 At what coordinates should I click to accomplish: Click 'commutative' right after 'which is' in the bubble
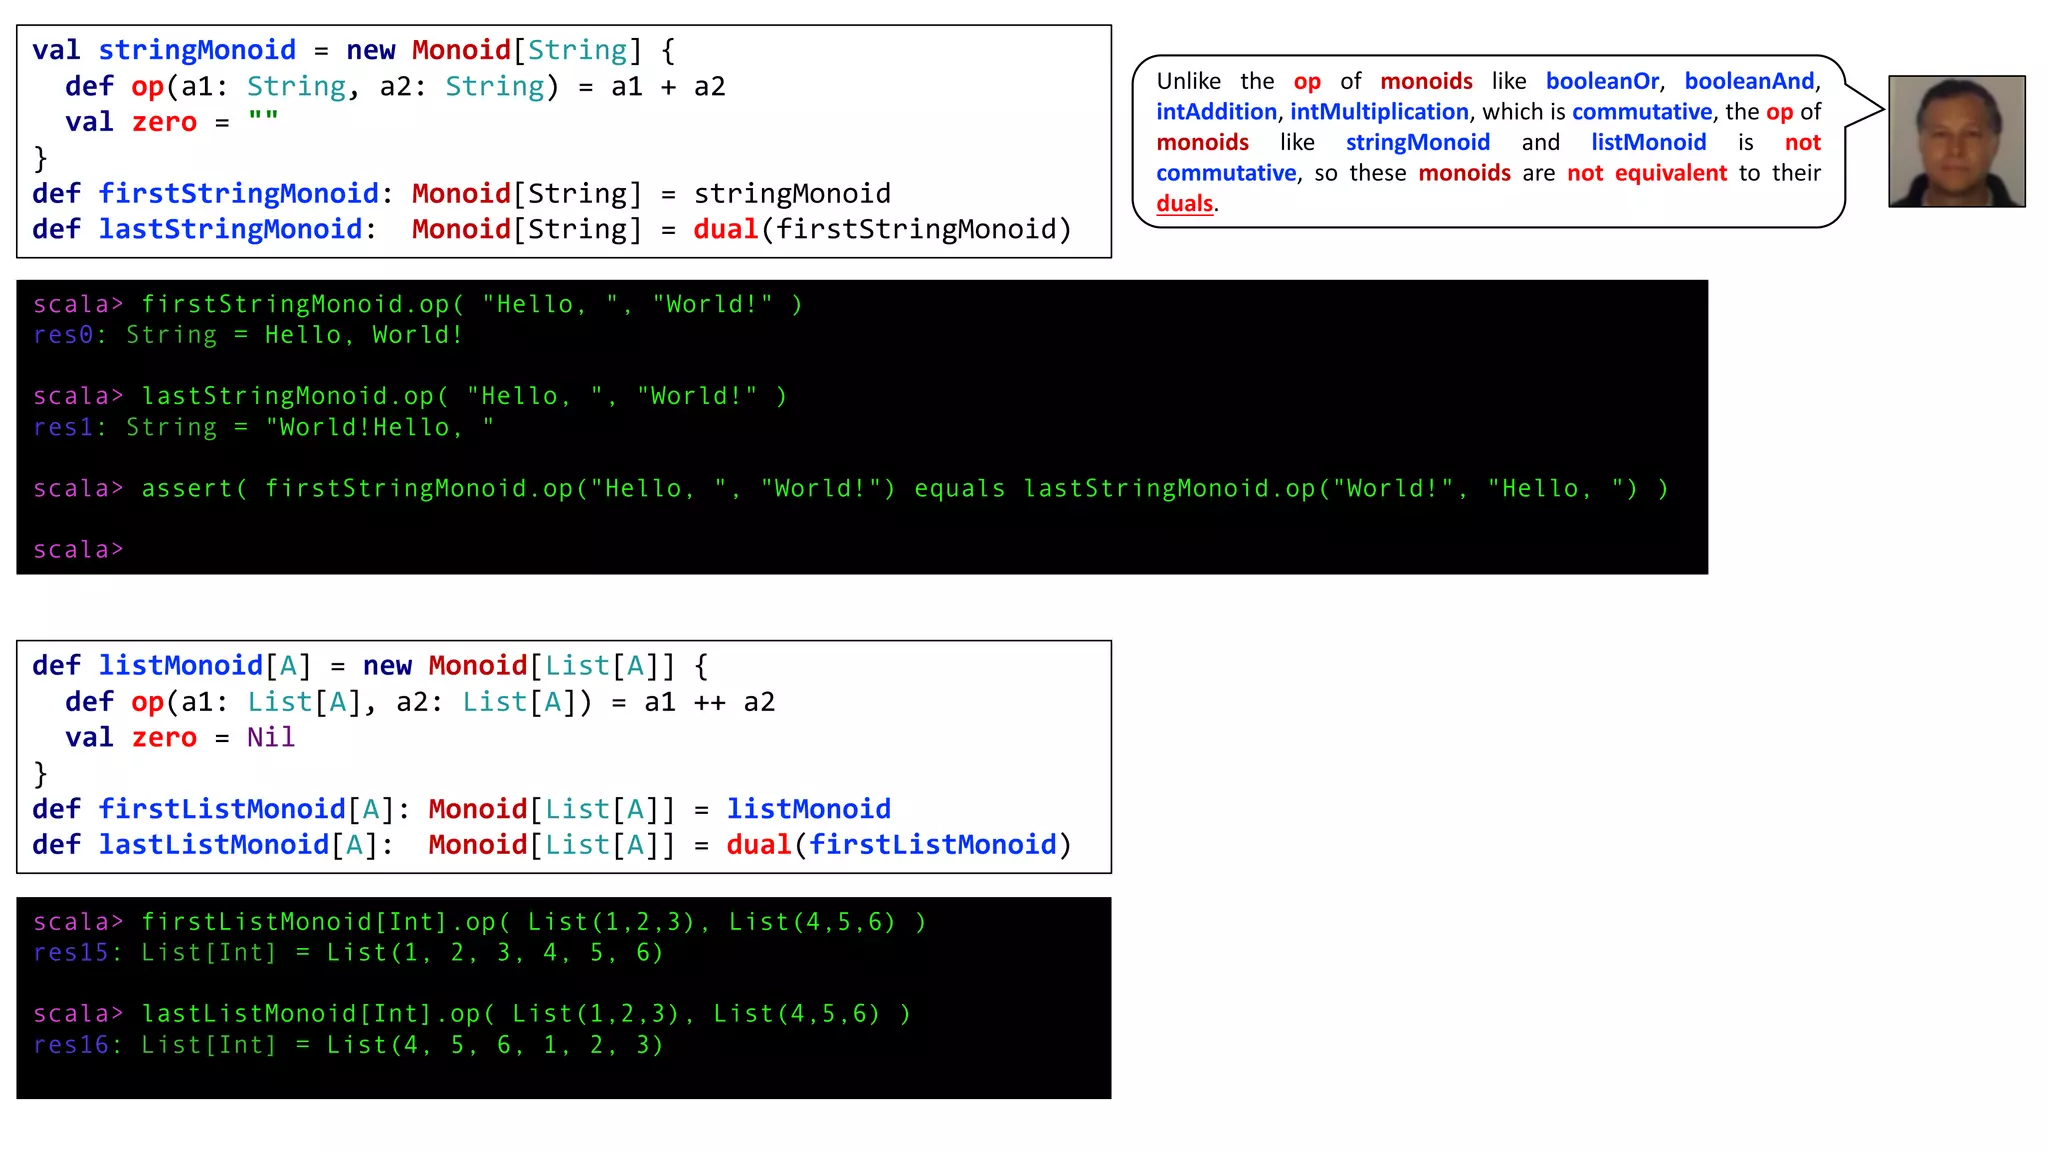click(1642, 111)
